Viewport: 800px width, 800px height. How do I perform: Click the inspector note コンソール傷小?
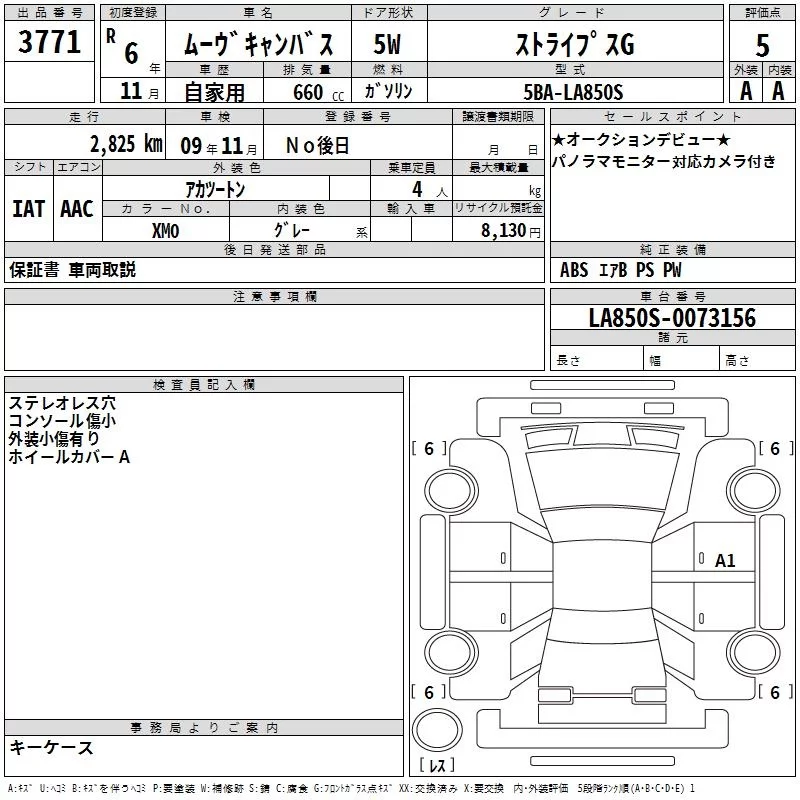[62, 420]
